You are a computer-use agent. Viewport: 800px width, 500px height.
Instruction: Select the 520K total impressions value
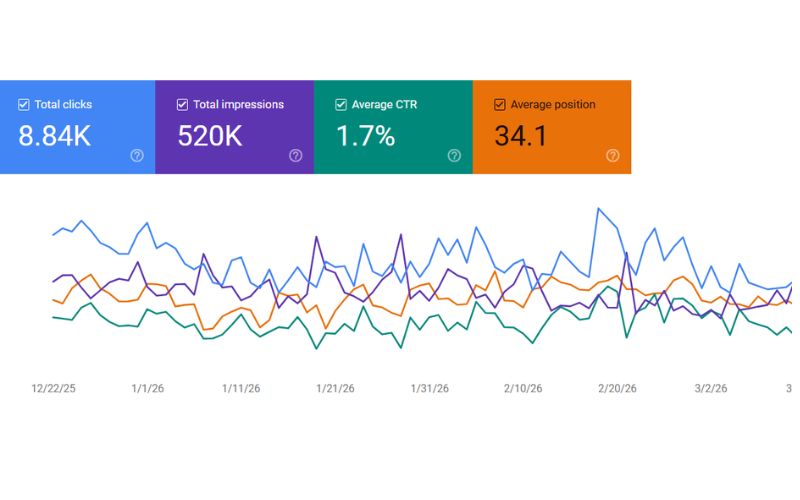point(210,136)
